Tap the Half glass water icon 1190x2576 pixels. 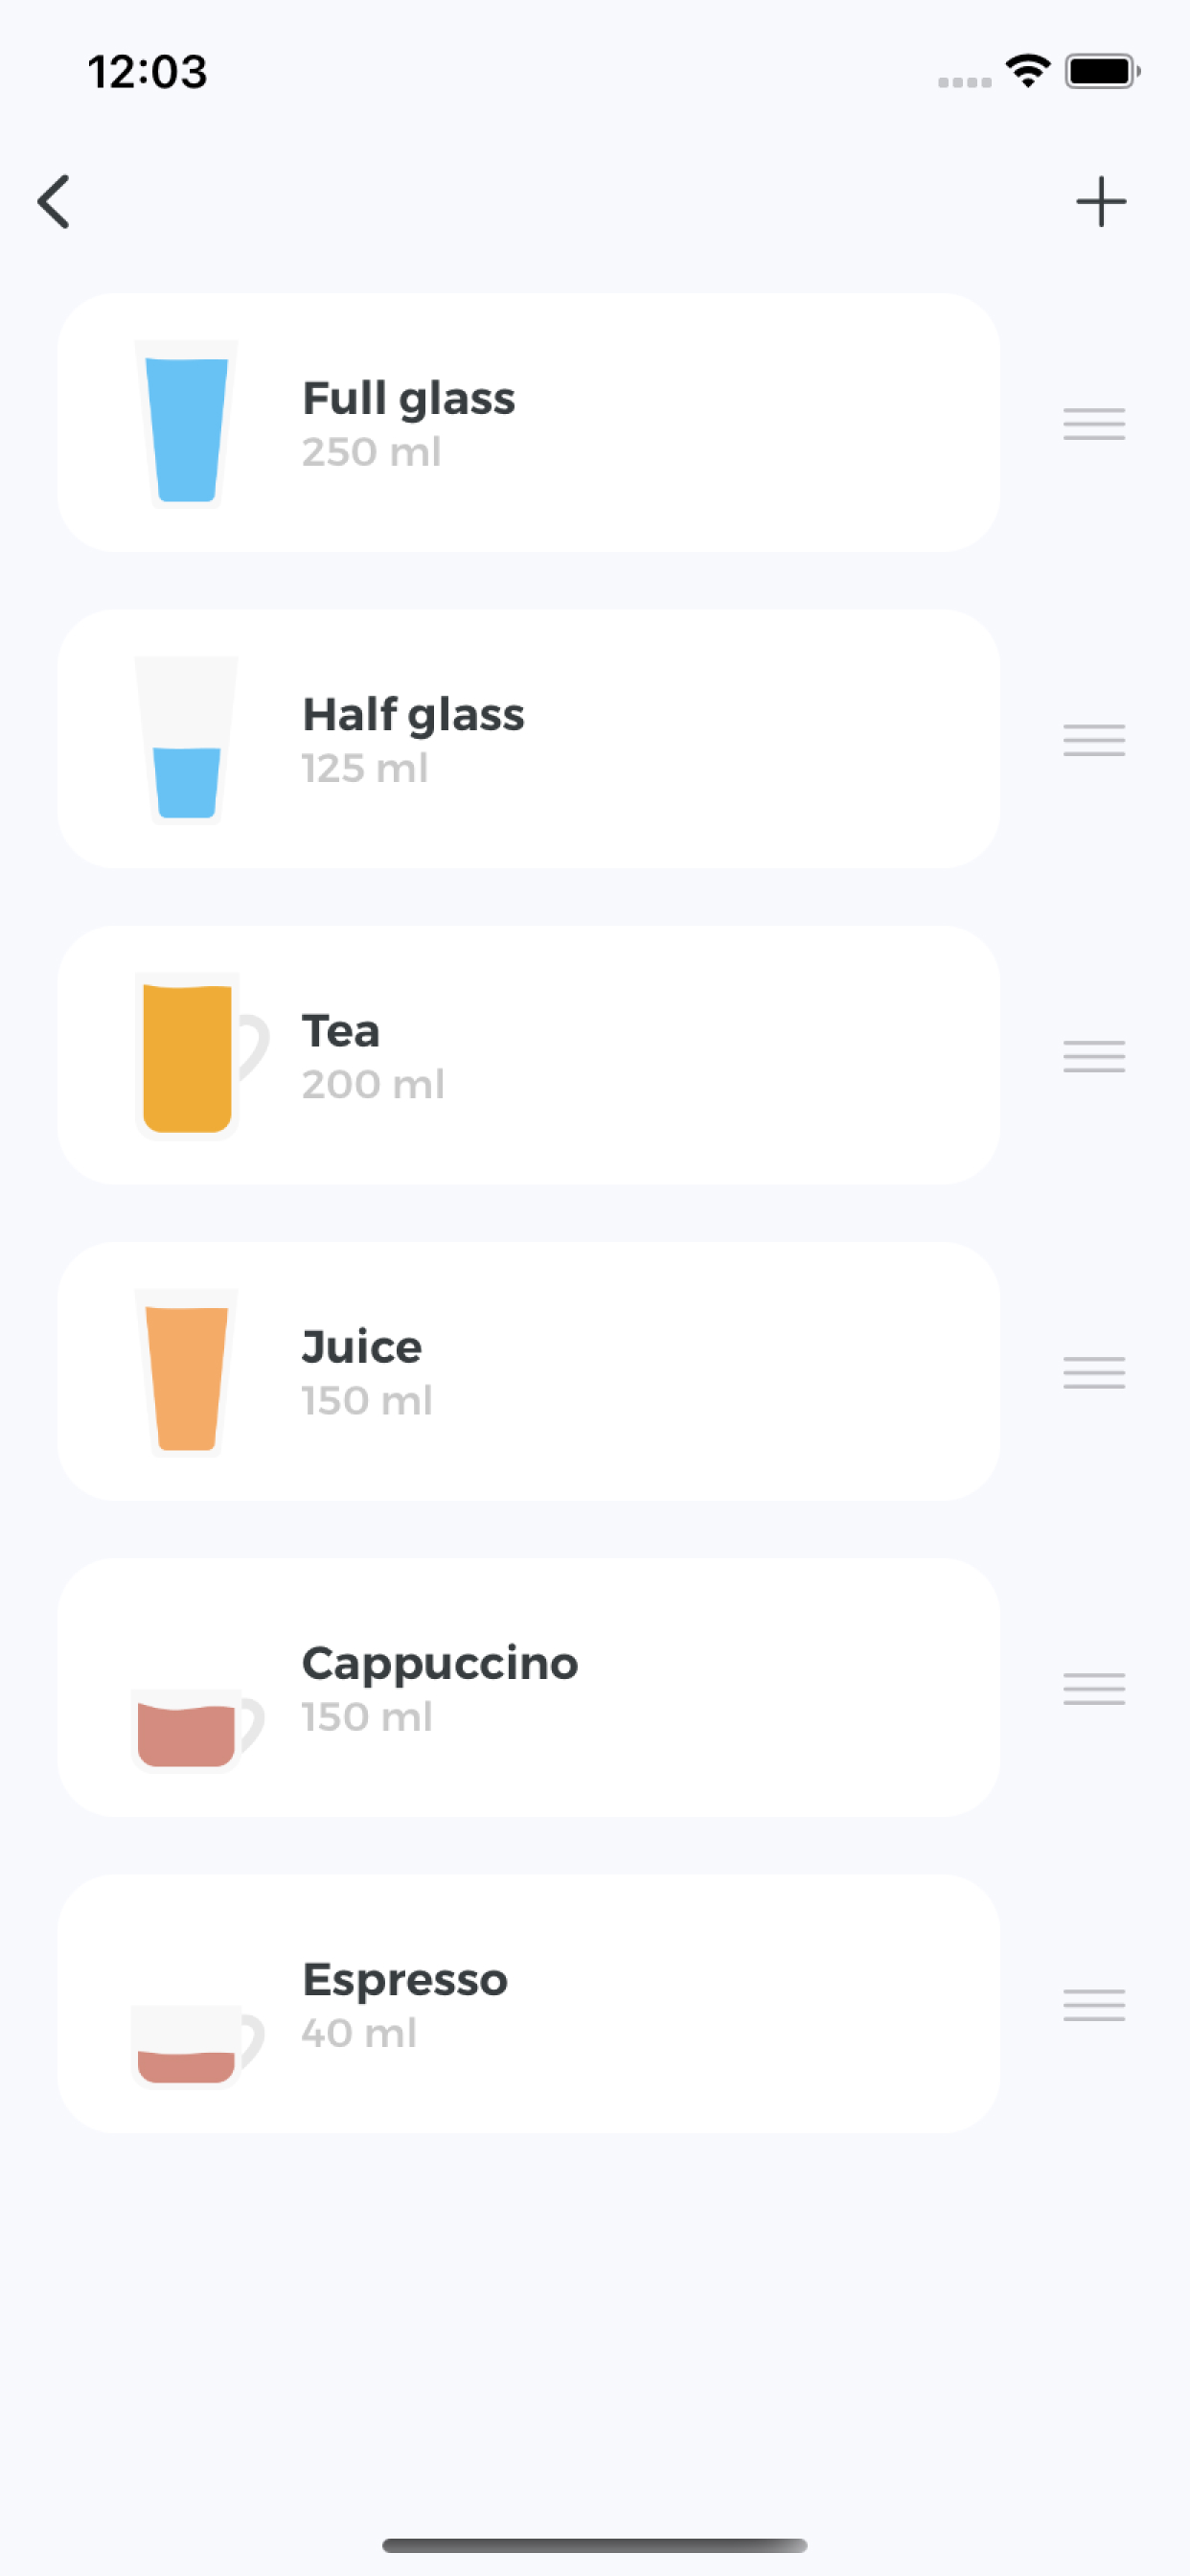coord(187,741)
